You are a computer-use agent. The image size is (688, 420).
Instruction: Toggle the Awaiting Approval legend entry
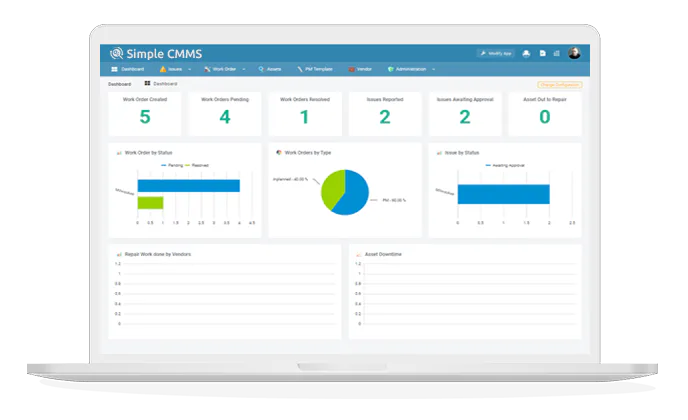coord(505,165)
